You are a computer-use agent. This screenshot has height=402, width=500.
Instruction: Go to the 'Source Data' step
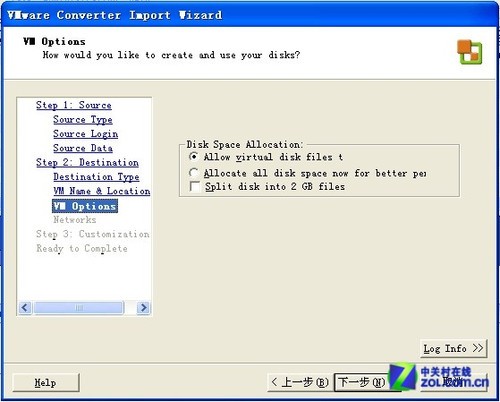coord(83,148)
